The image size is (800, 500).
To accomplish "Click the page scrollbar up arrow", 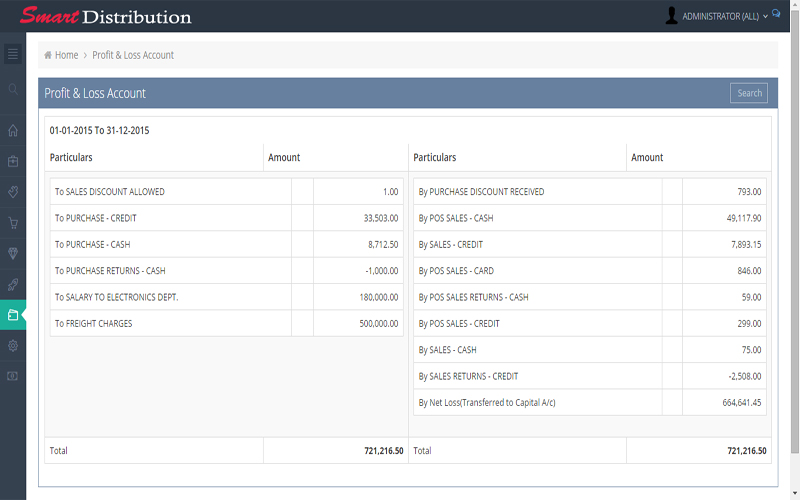I will [795, 37].
